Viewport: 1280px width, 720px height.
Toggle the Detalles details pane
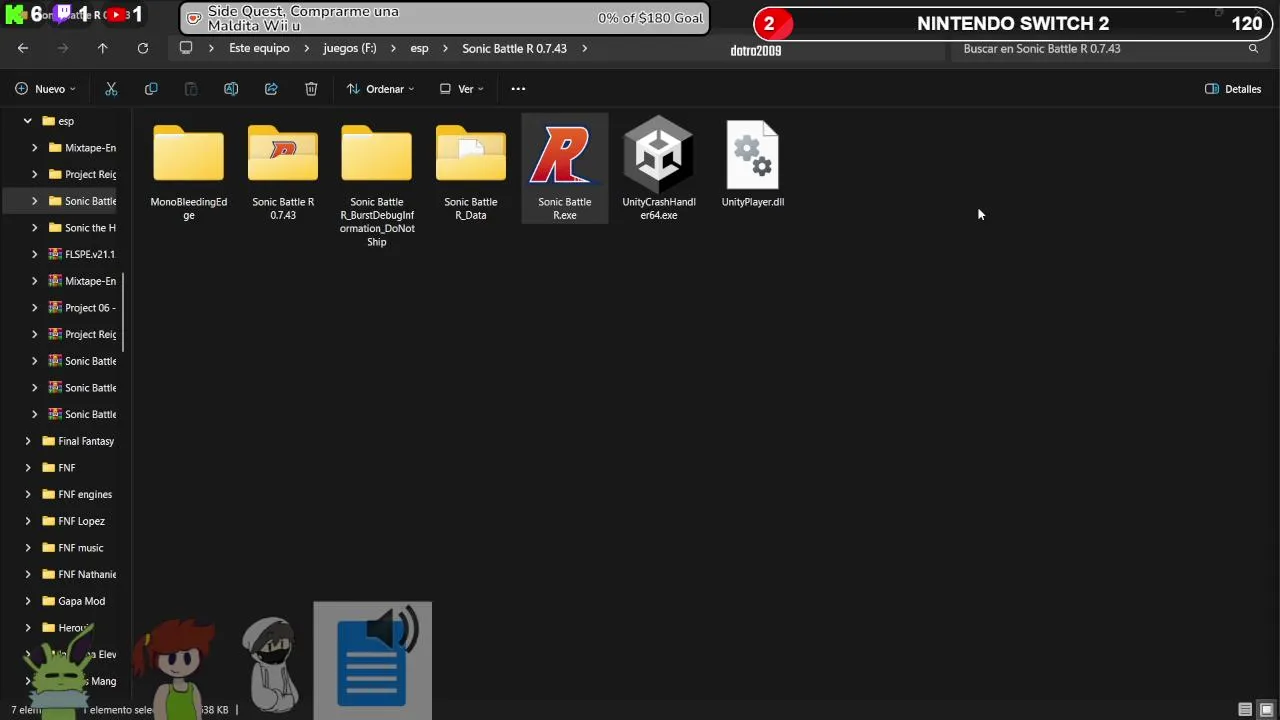click(1233, 89)
